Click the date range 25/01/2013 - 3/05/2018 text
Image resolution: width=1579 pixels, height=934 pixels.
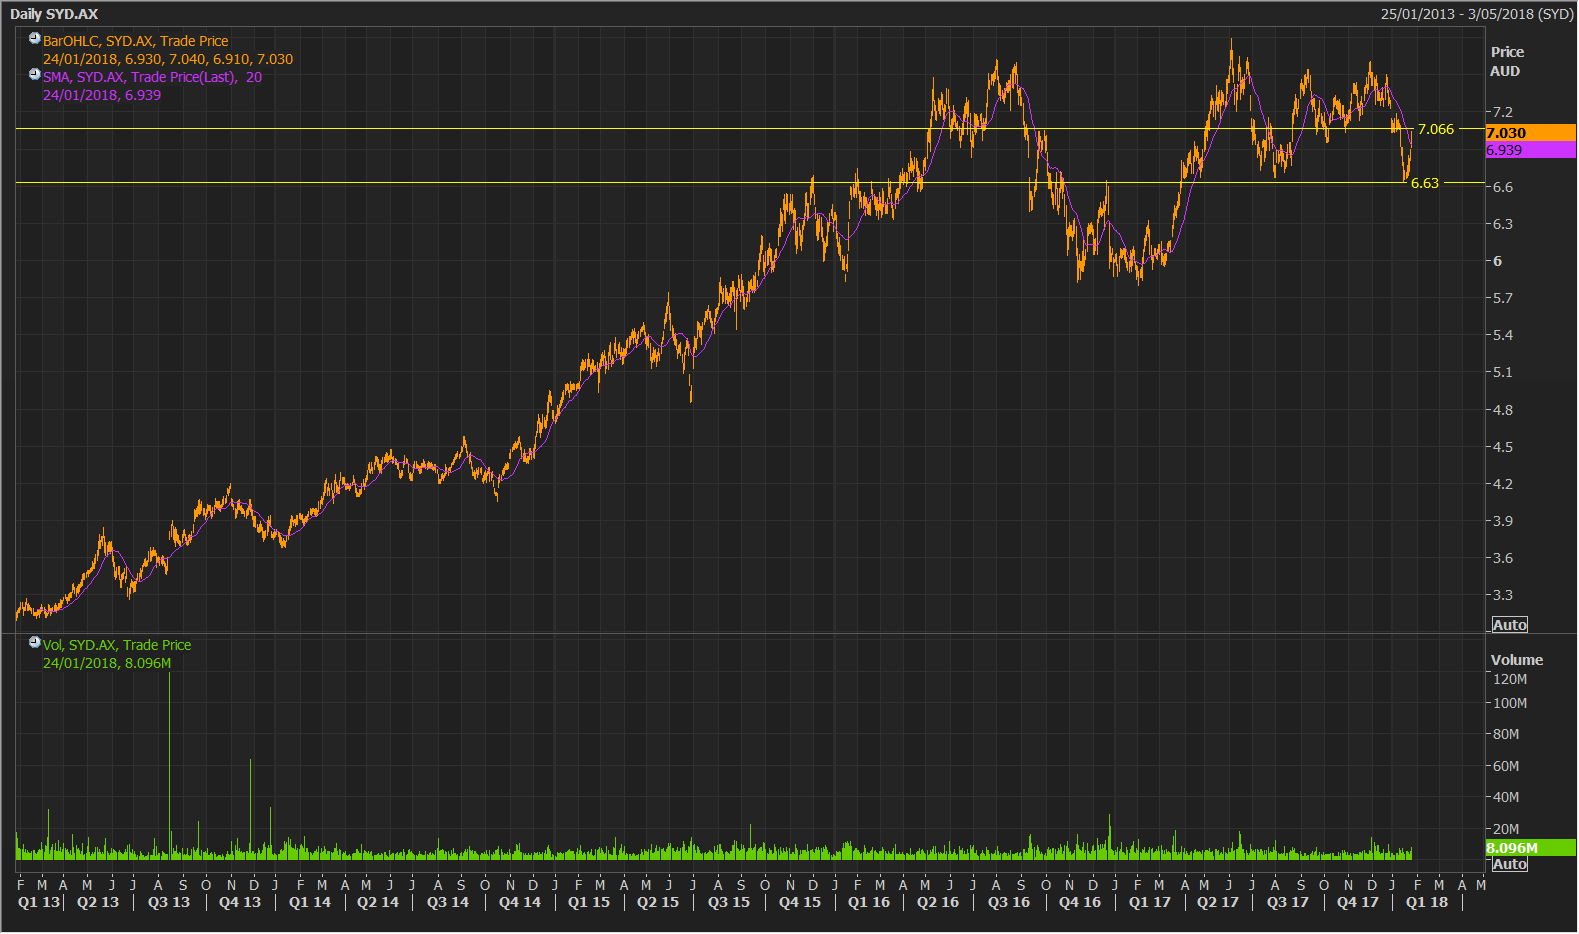coord(1477,14)
